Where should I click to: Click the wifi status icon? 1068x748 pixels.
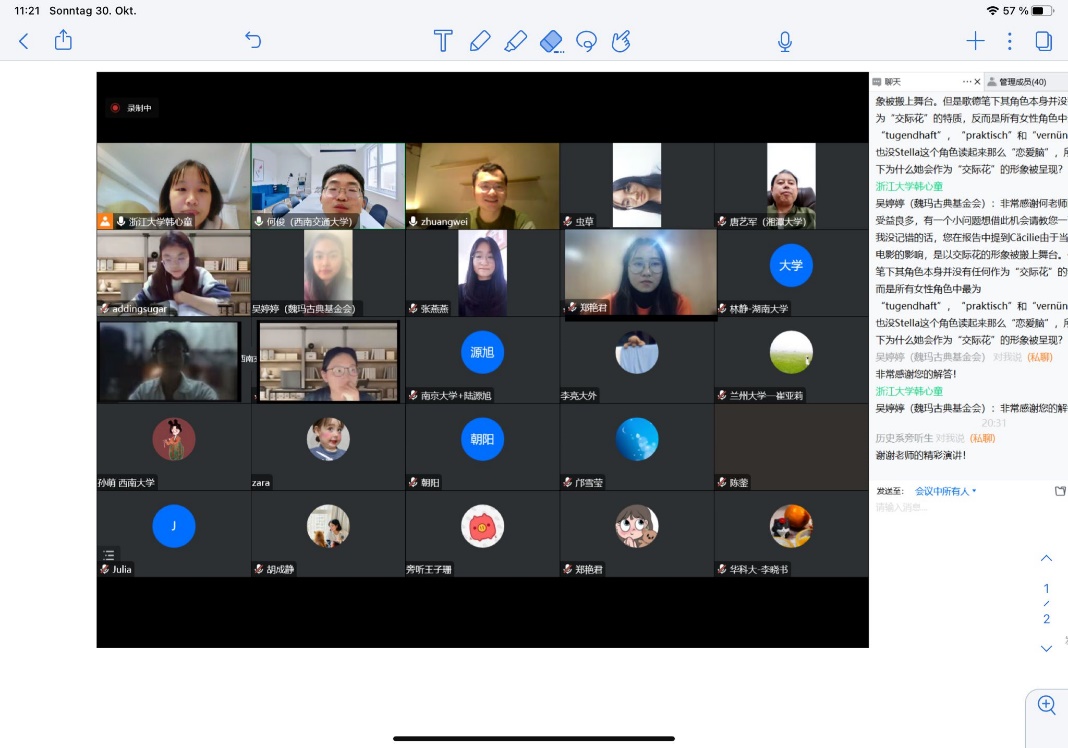(992, 11)
